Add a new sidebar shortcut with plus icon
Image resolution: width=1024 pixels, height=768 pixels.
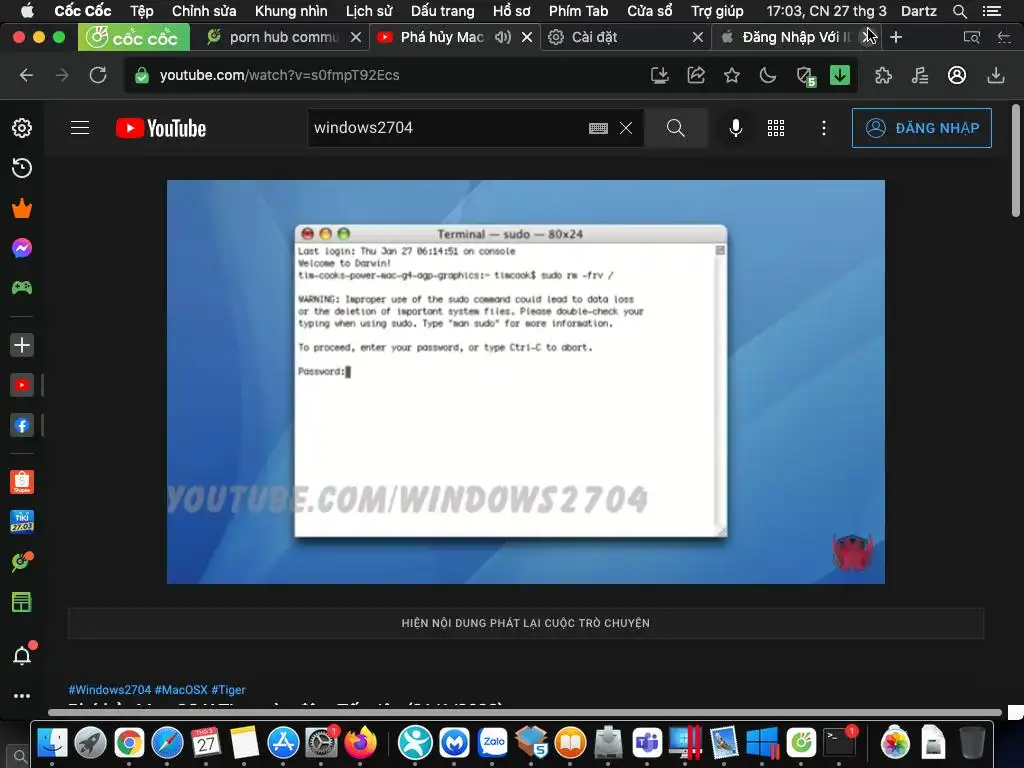(x=22, y=345)
